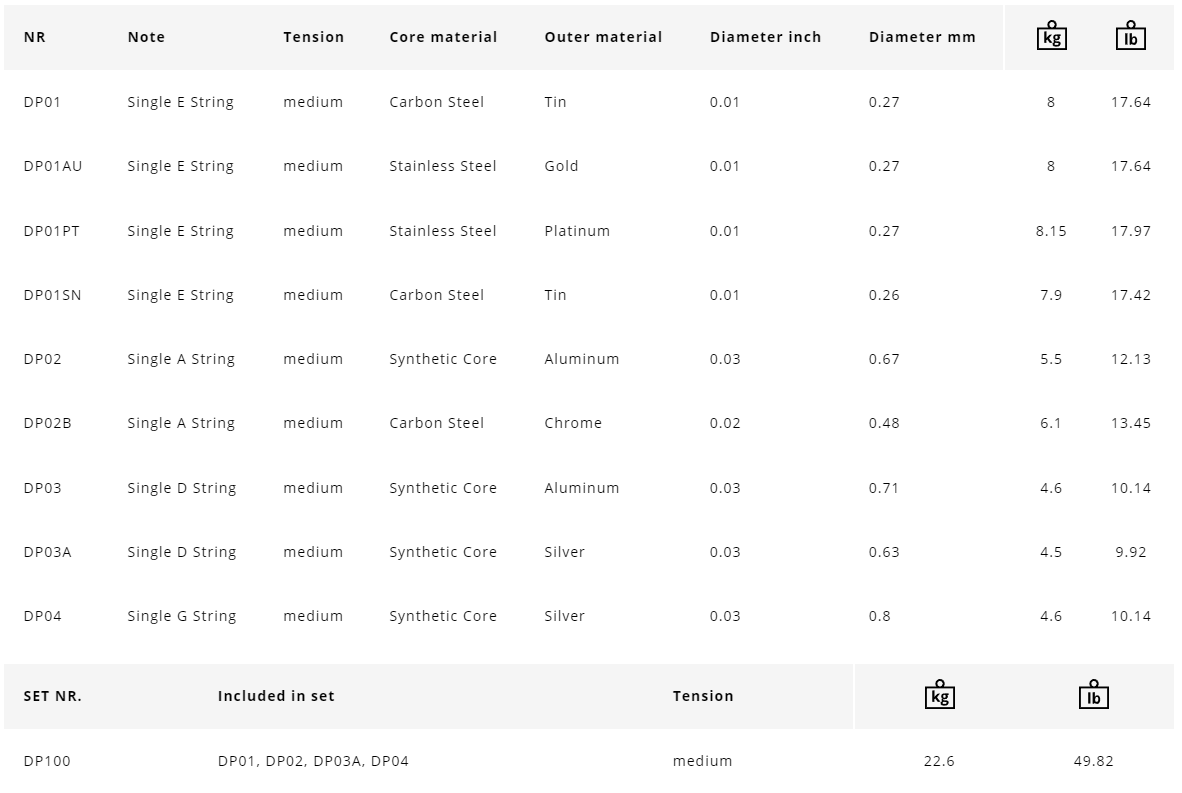Select the Platinum outer material cell

(577, 231)
